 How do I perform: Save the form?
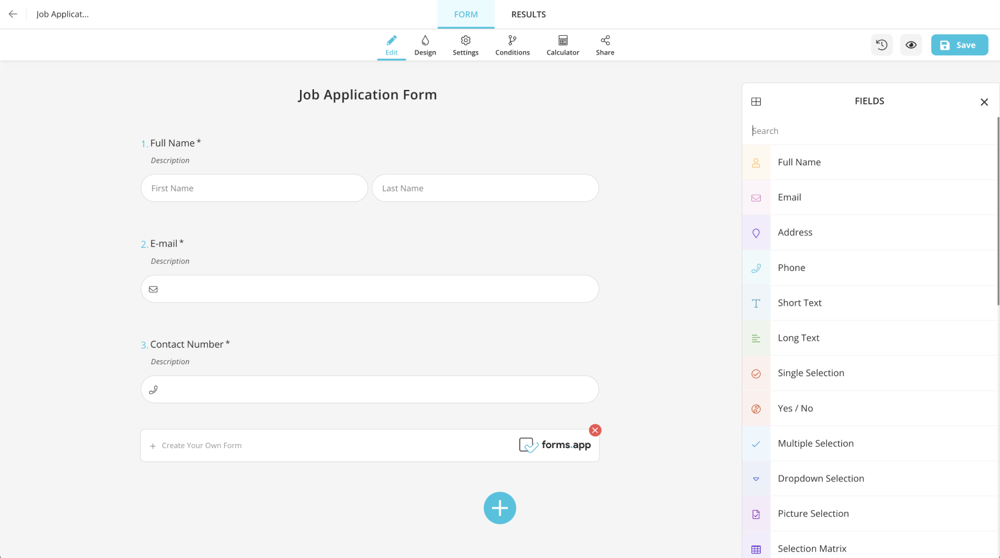[959, 45]
